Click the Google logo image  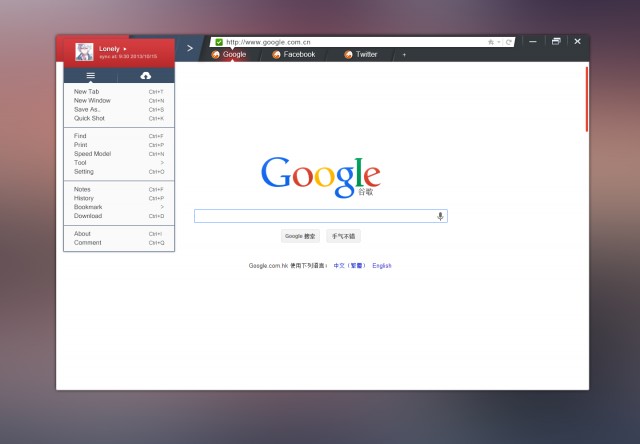pos(321,177)
